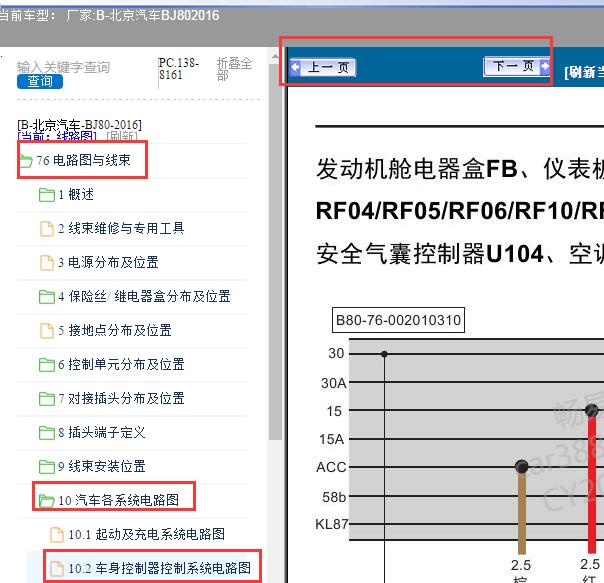Click the ACC power rail label
The image size is (604, 583).
point(331,467)
